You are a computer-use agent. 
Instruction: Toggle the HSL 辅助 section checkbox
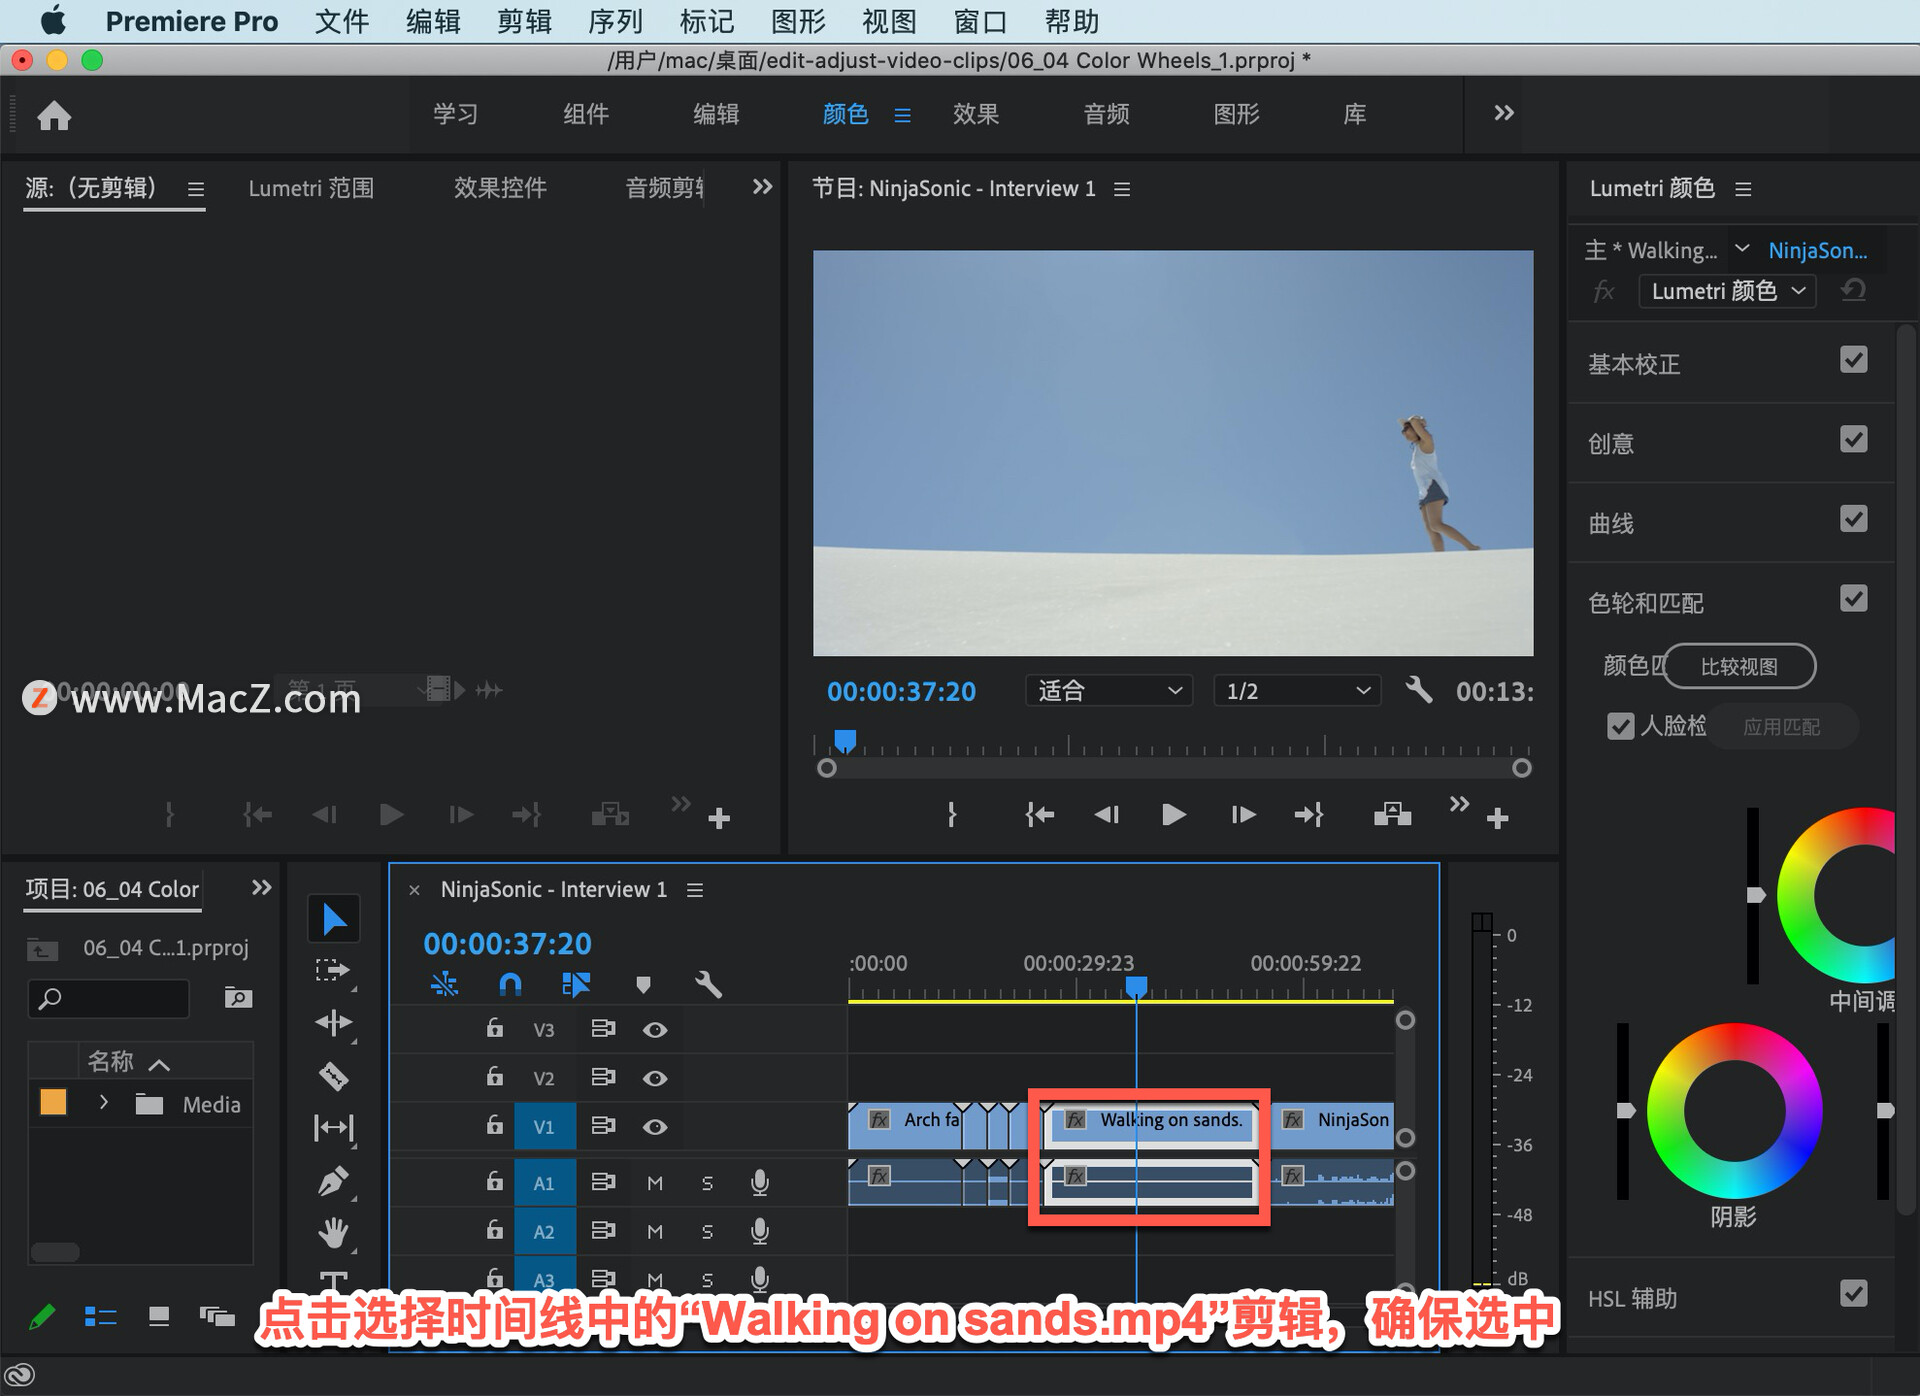(1853, 1294)
